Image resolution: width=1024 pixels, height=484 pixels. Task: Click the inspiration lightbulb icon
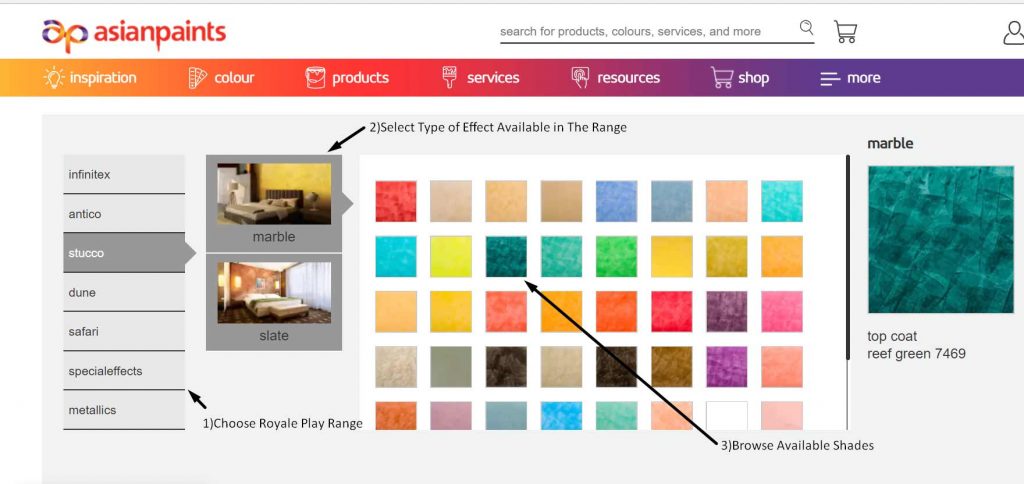(54, 78)
